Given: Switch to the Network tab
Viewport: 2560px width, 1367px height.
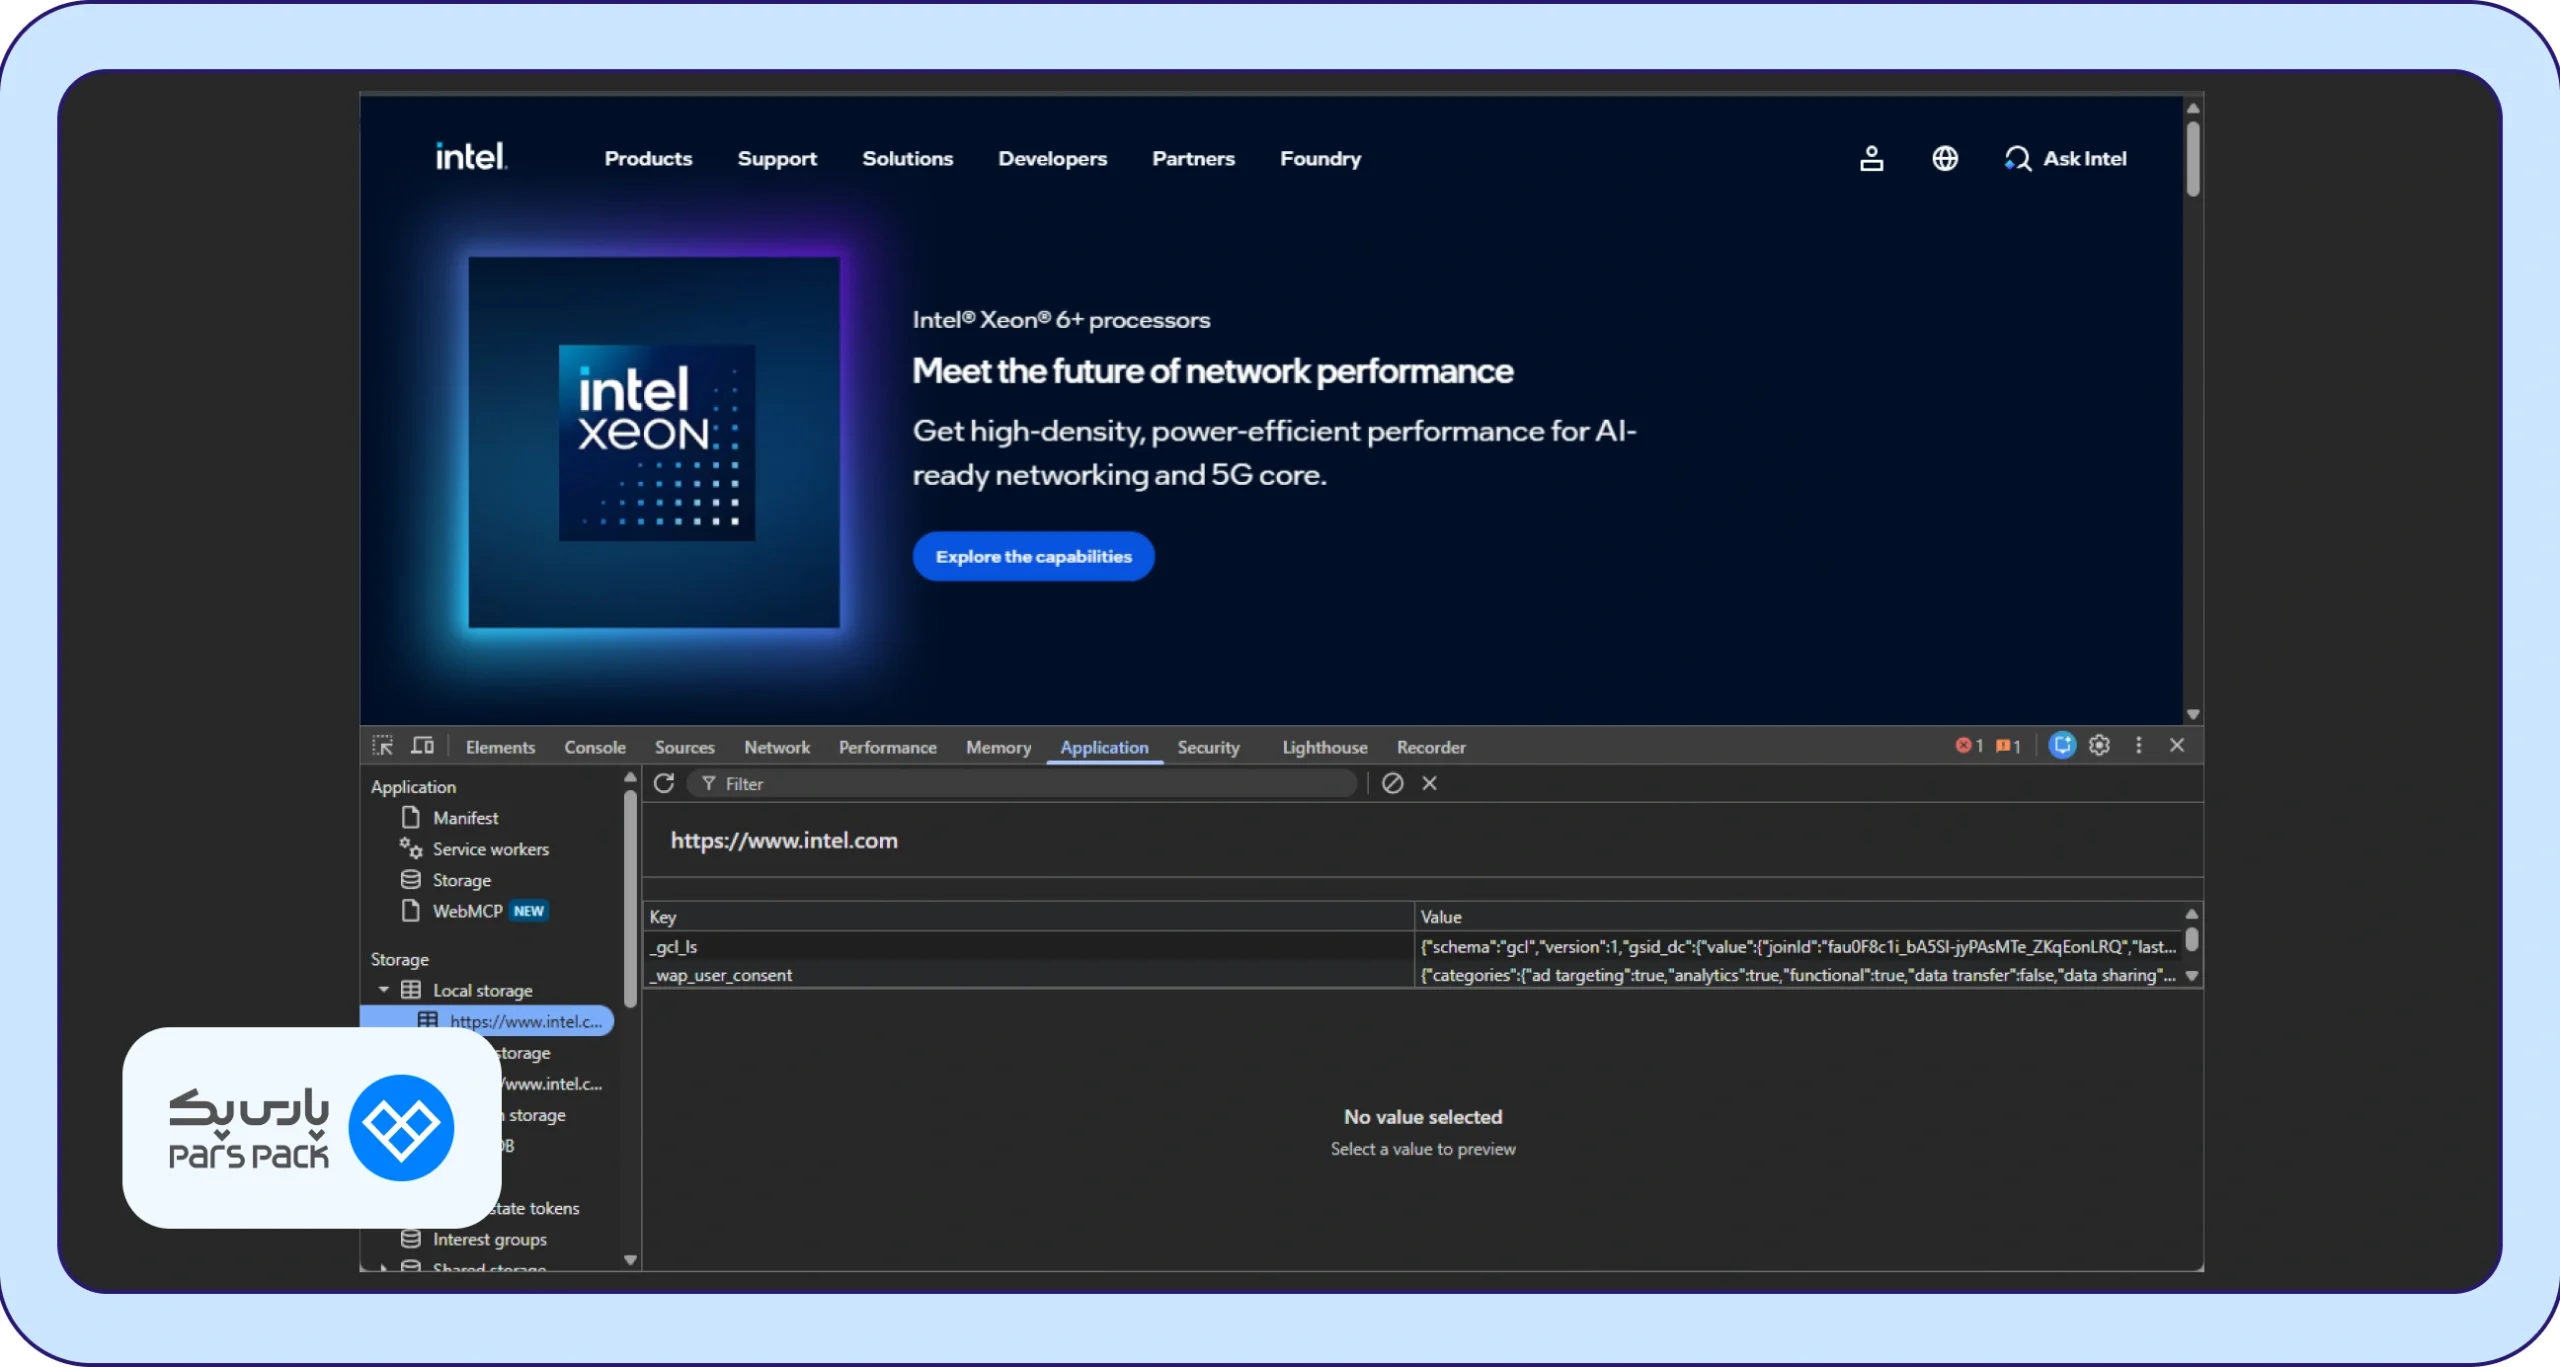Looking at the screenshot, I should point(777,747).
